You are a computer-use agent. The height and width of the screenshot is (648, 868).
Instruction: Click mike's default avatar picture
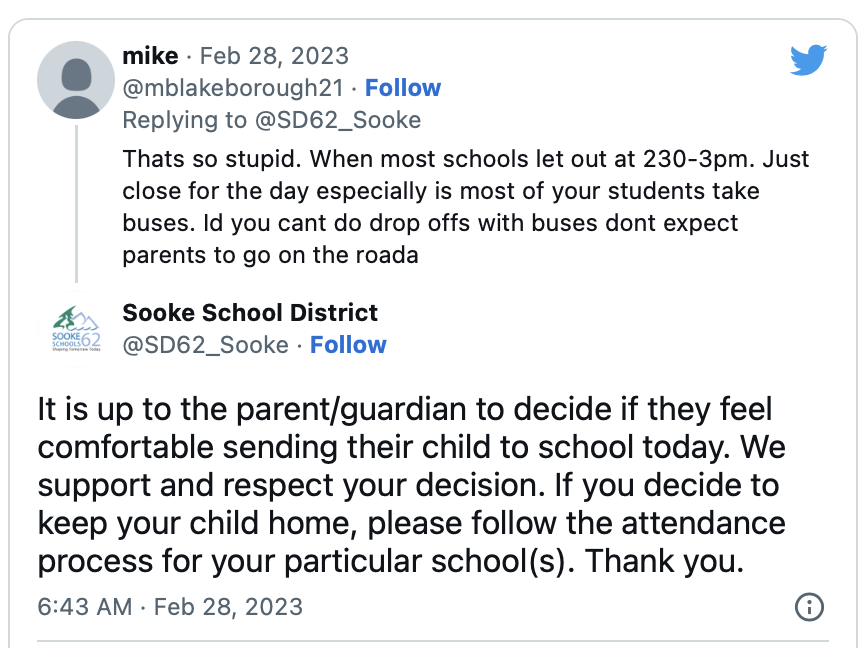[76, 80]
